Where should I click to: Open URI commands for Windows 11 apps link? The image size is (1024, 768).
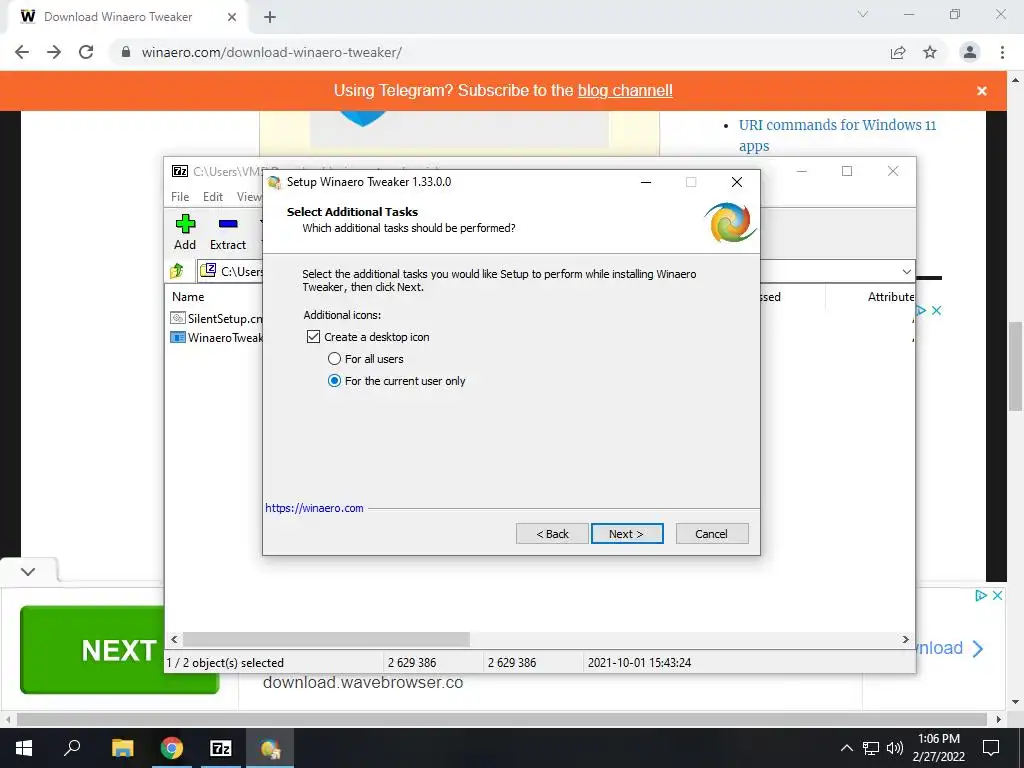[837, 135]
